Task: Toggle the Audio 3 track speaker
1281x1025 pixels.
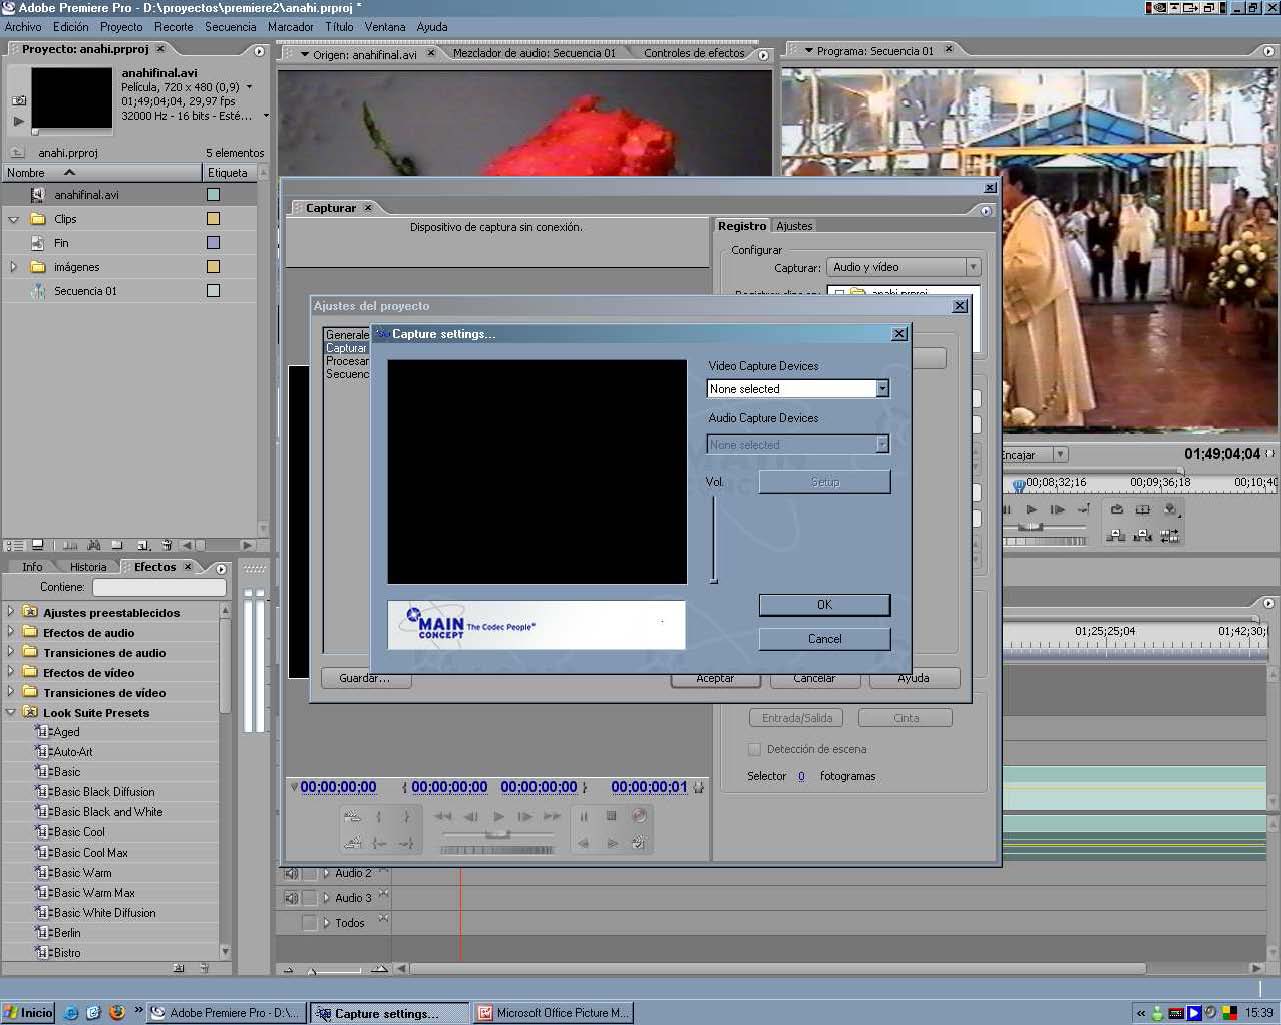Action: click(291, 898)
